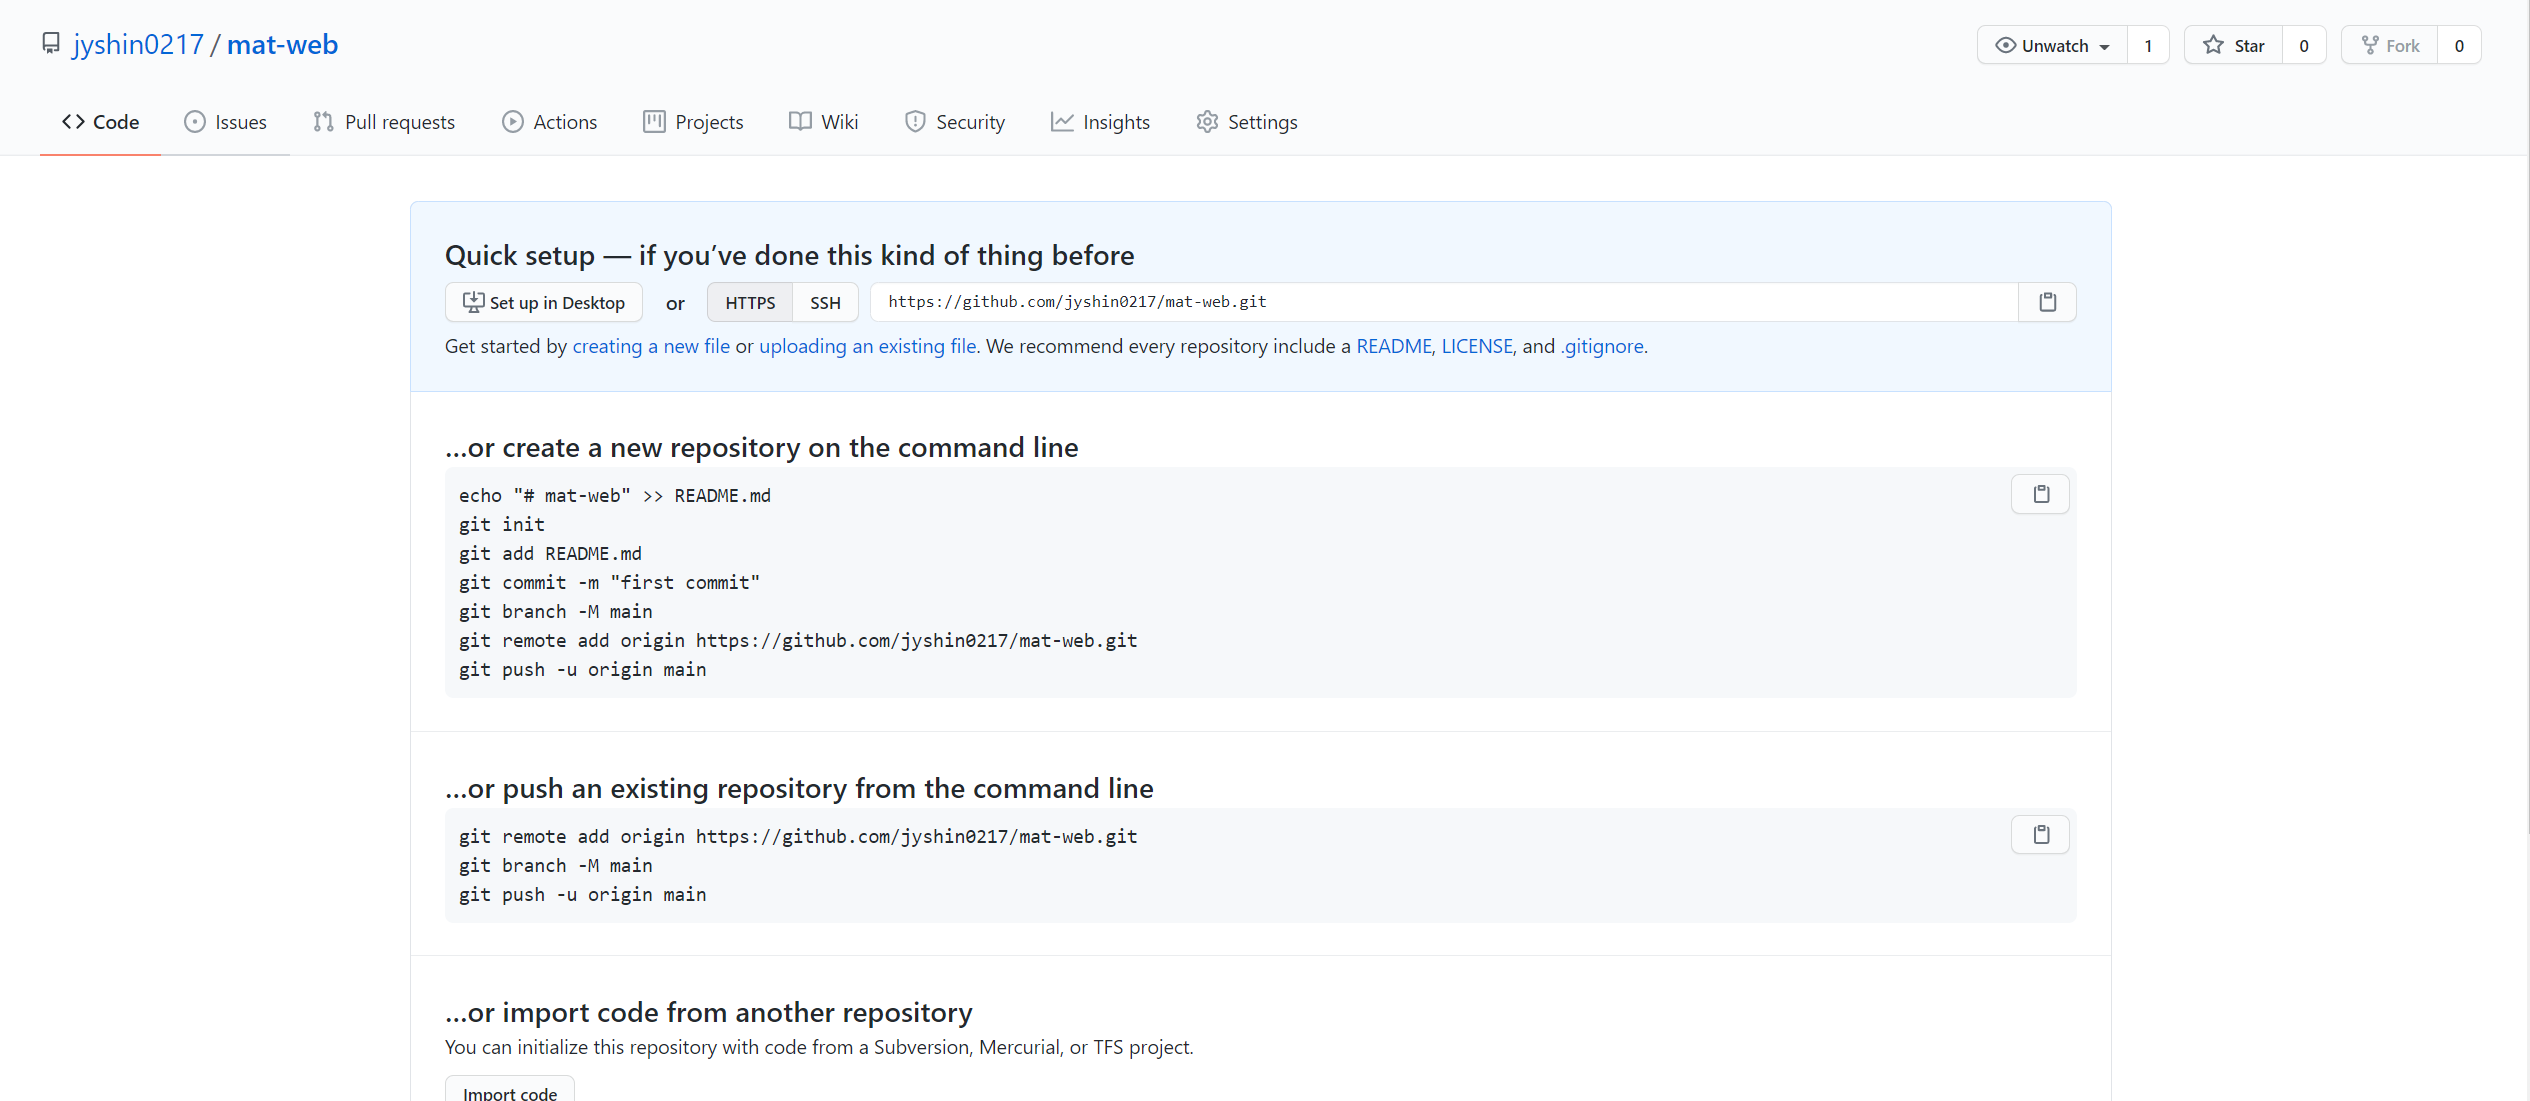Click Set up in Desktop button
Image resolution: width=2530 pixels, height=1101 pixels.
tap(543, 303)
